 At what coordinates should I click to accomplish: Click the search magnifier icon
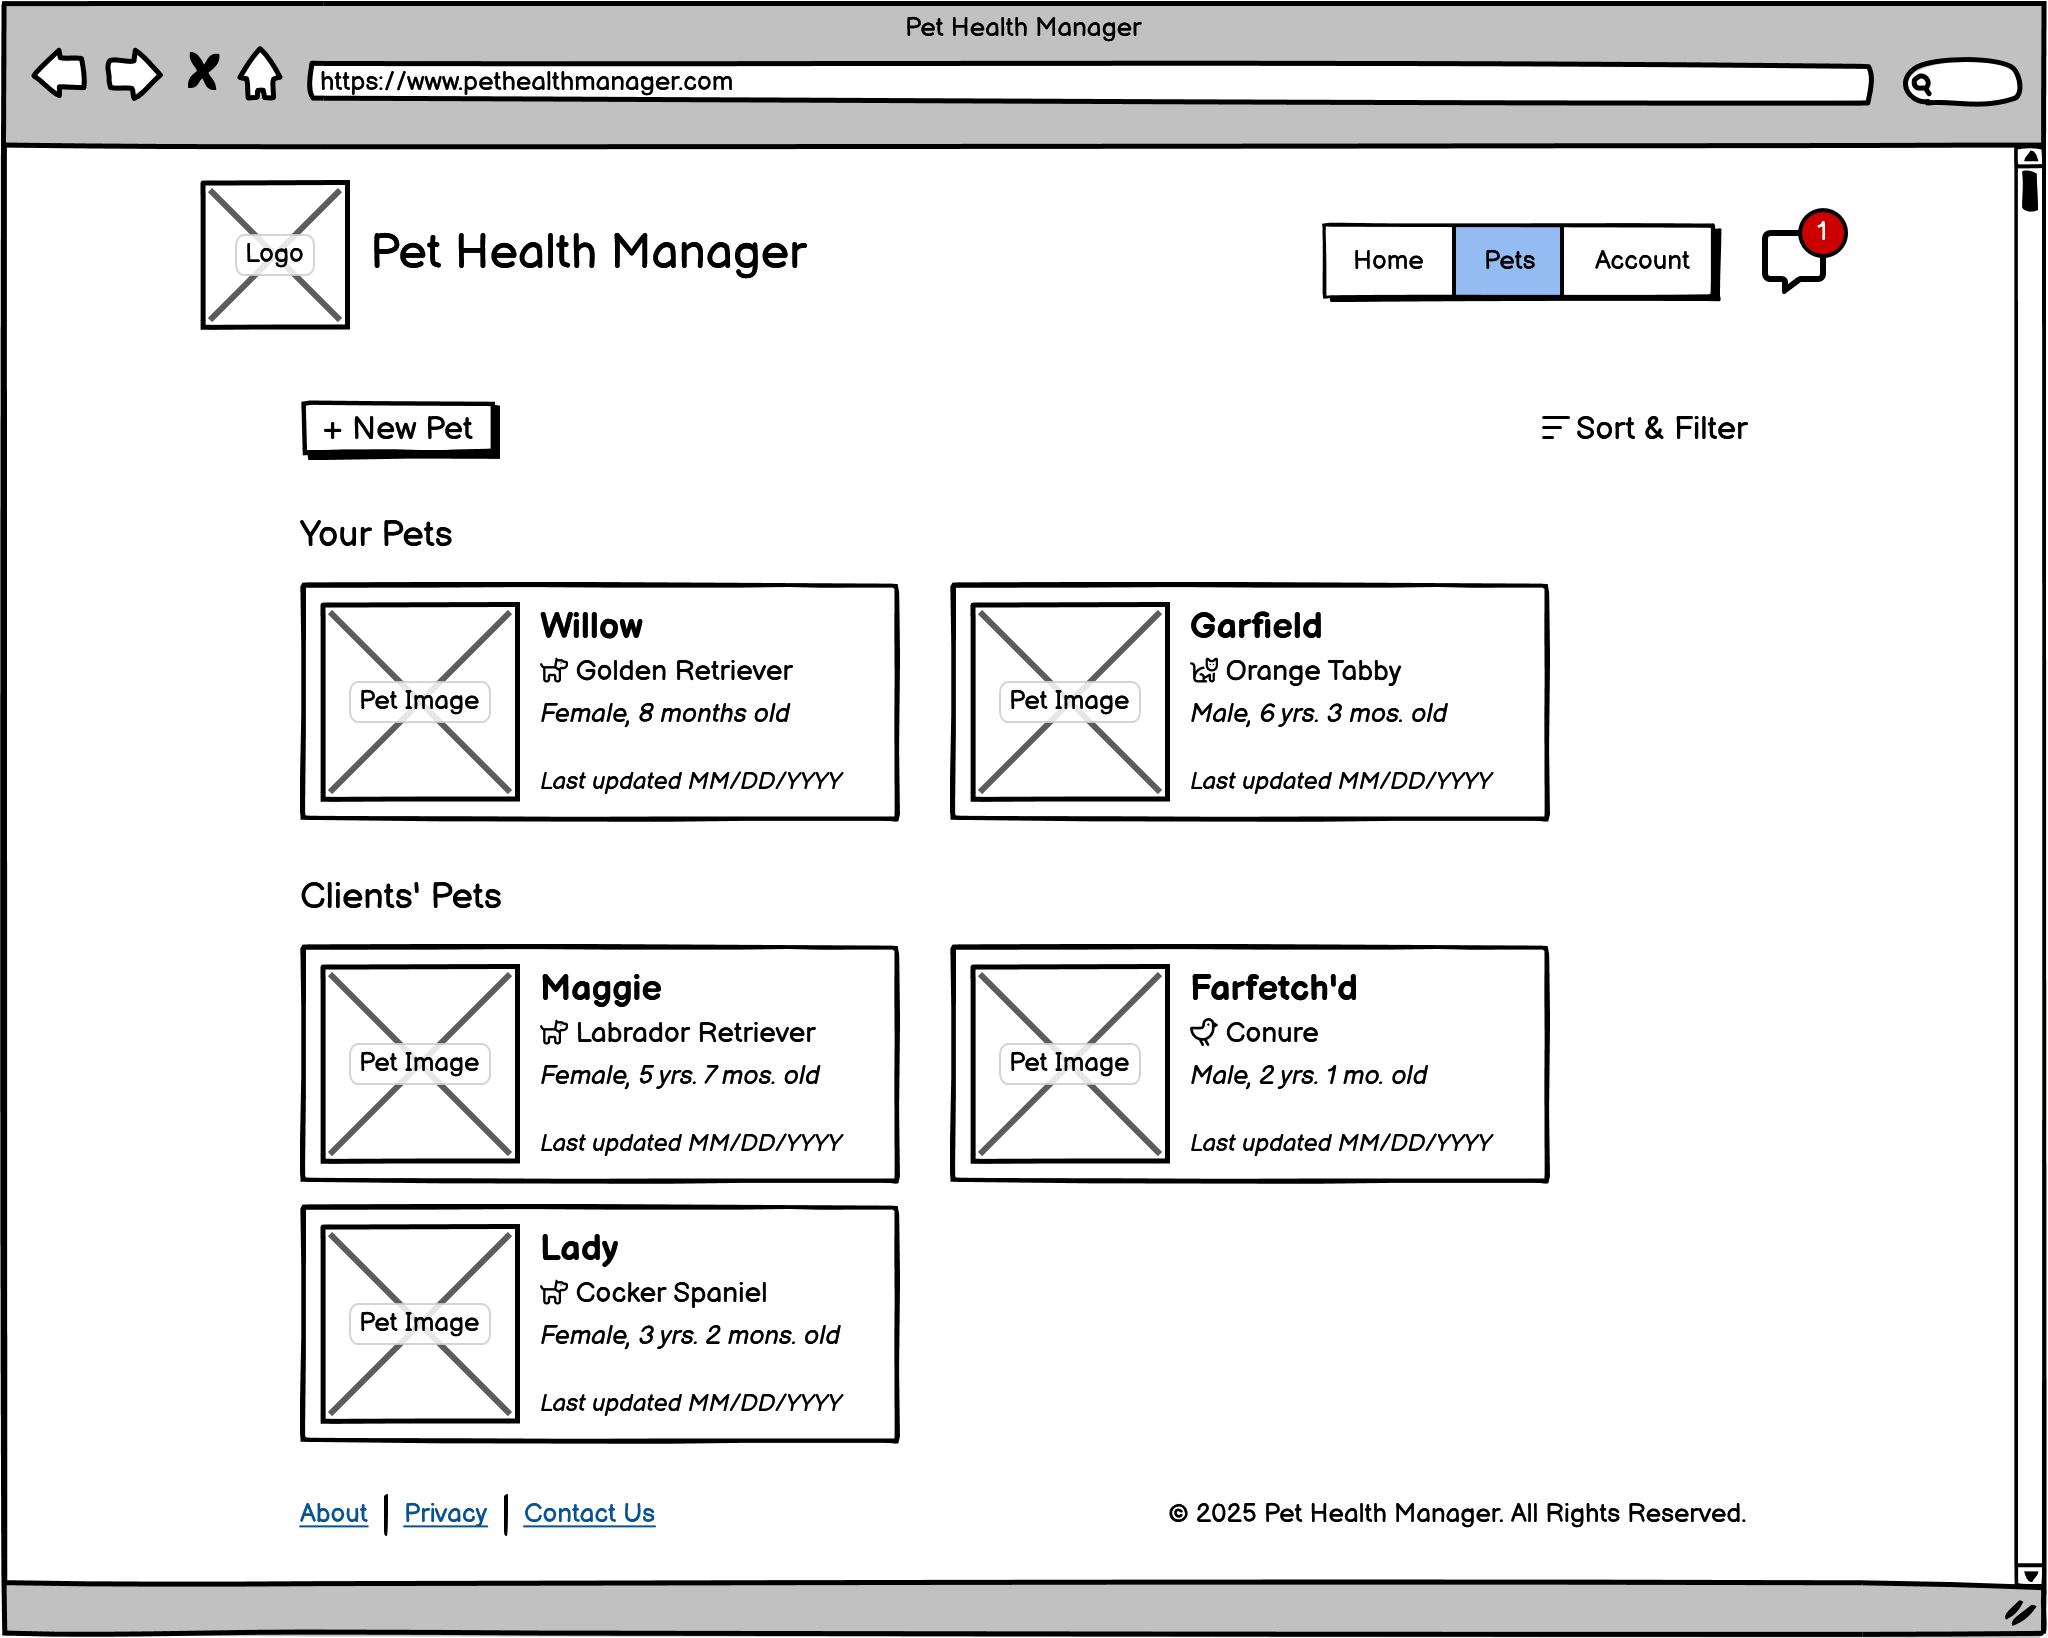click(1920, 84)
